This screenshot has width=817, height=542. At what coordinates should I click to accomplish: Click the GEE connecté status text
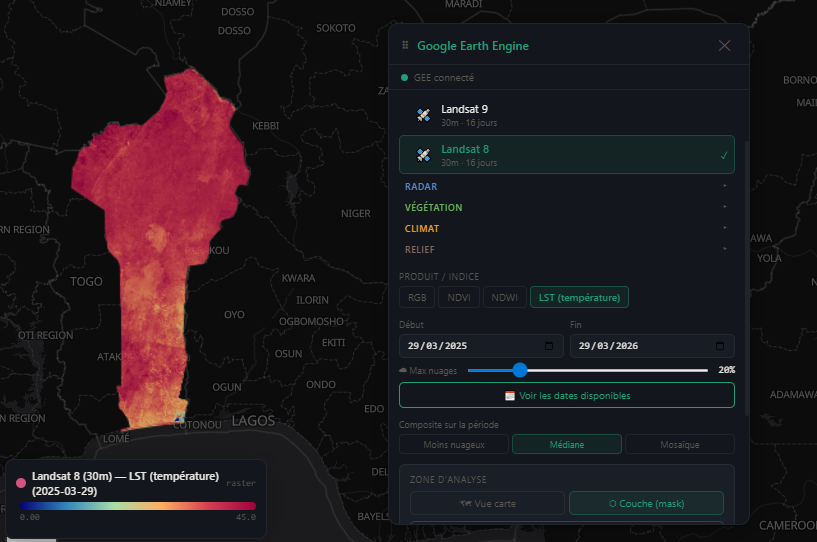tap(443, 78)
